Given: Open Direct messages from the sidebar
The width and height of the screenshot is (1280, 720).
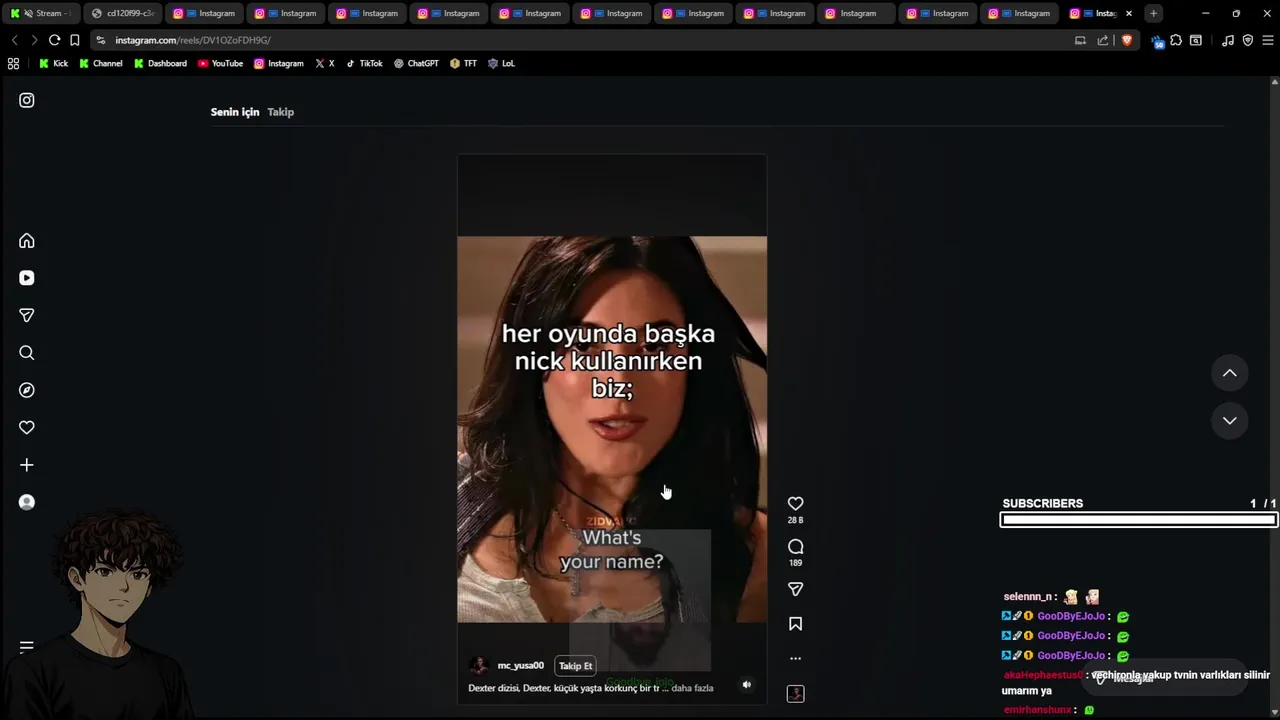Looking at the screenshot, I should [27, 315].
